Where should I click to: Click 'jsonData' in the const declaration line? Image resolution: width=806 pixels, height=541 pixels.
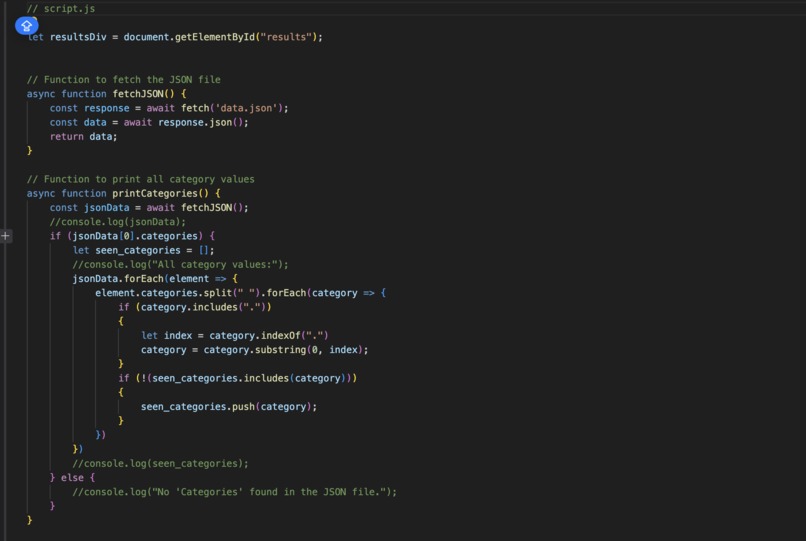(x=106, y=208)
